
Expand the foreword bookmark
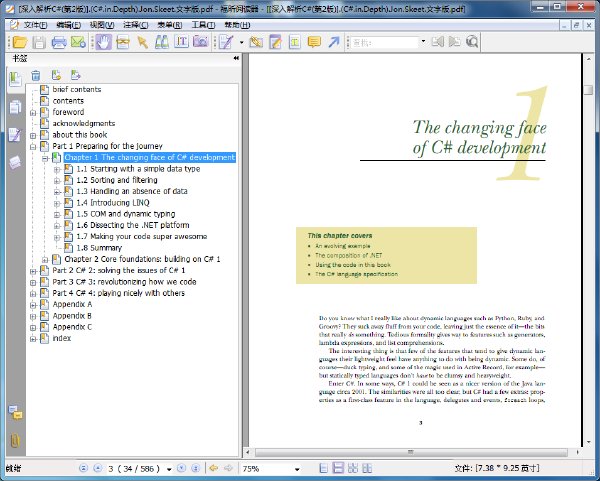coord(33,113)
